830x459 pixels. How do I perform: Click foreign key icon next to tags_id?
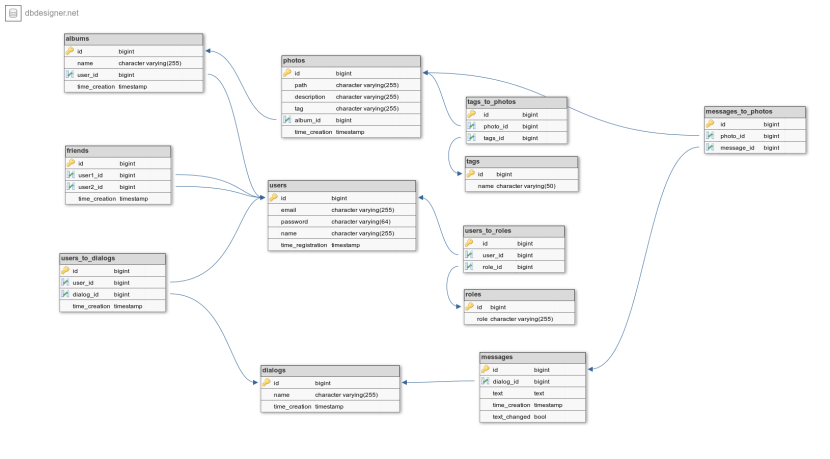pyautogui.click(x=472, y=138)
